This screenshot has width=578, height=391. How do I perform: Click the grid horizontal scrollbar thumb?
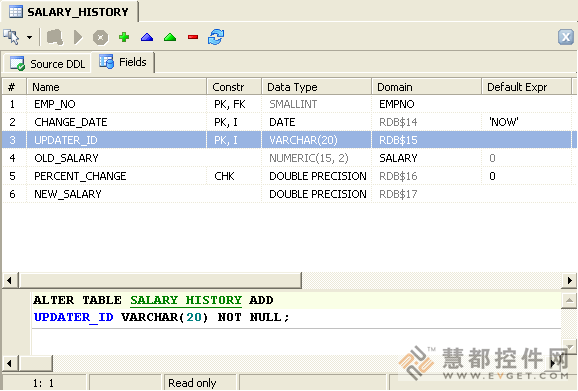(161, 280)
